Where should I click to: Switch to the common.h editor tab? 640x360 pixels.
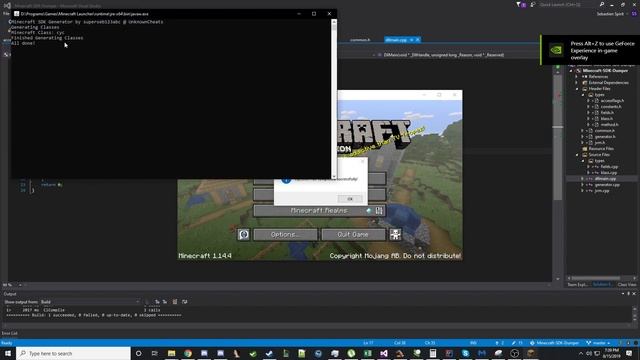tap(360, 40)
